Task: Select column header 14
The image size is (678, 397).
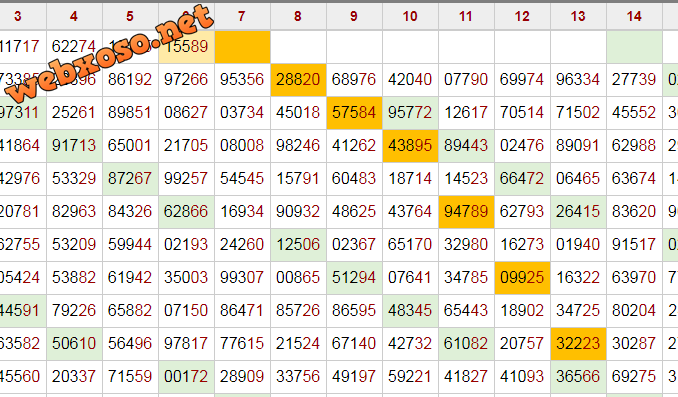Action: tap(634, 16)
